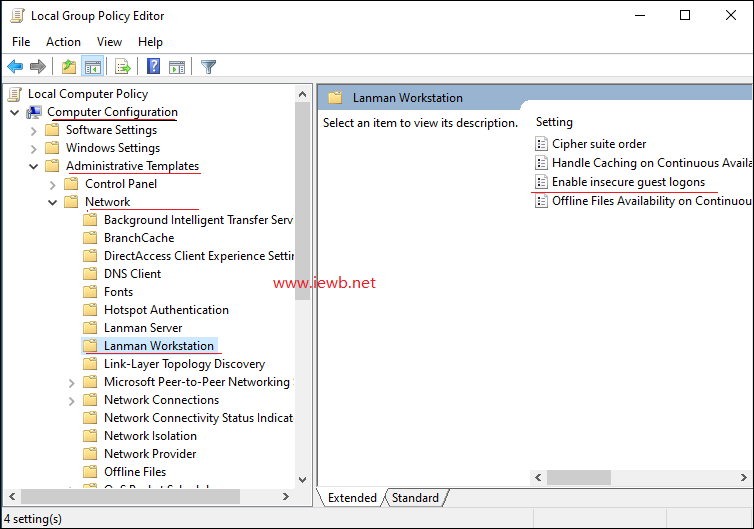
Task: Click the Network Provider folder icon
Action: click(x=90, y=454)
